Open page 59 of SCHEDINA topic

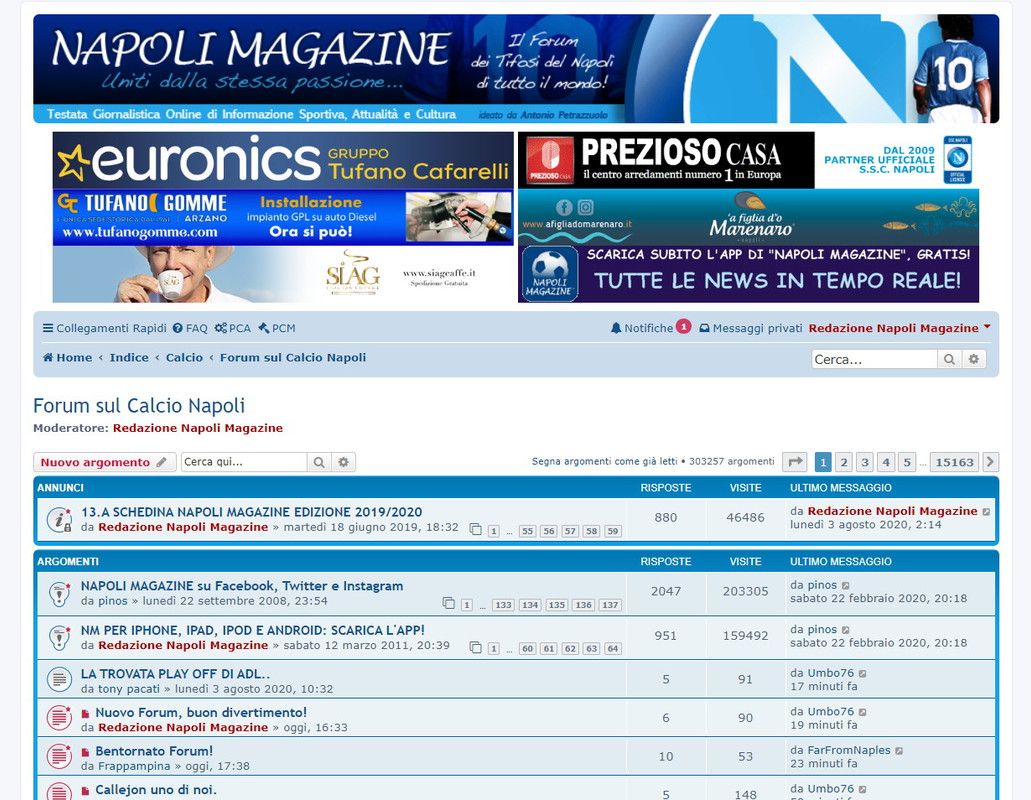point(613,531)
